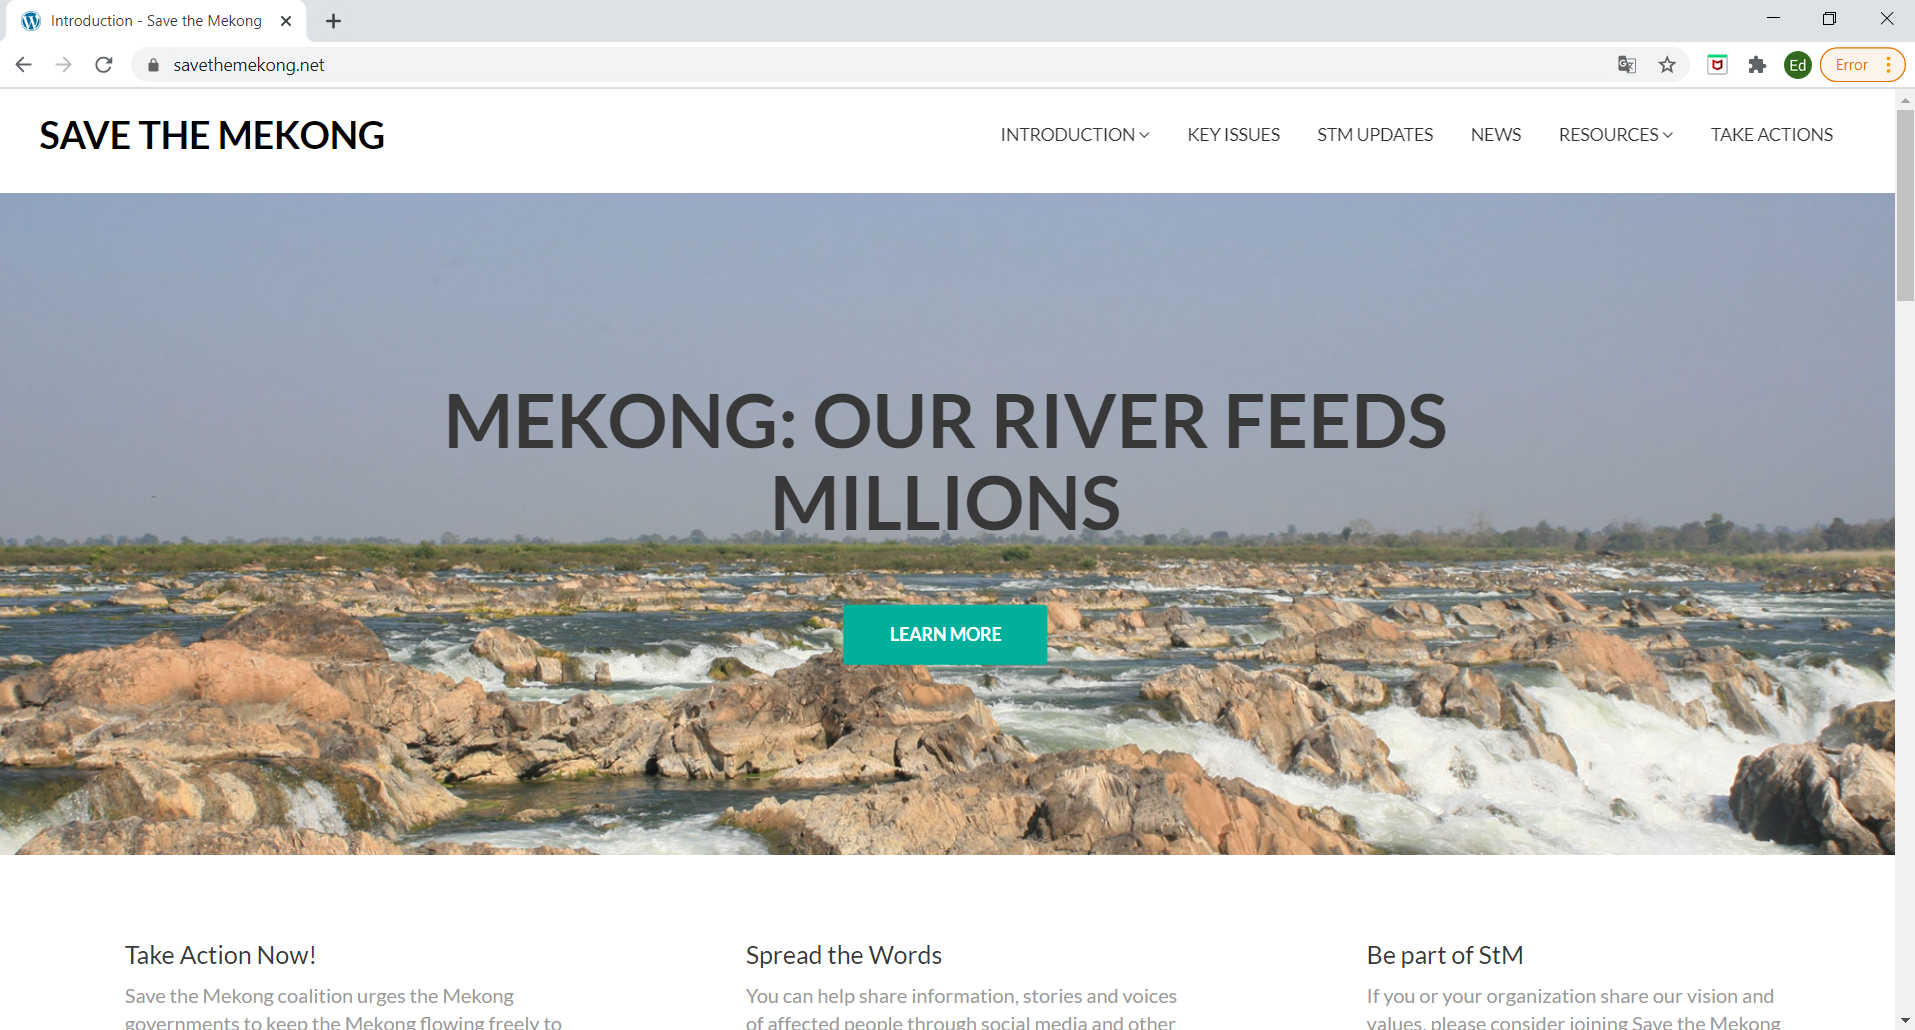Open the NEWS menu item
The image size is (1915, 1030).
tap(1496, 135)
